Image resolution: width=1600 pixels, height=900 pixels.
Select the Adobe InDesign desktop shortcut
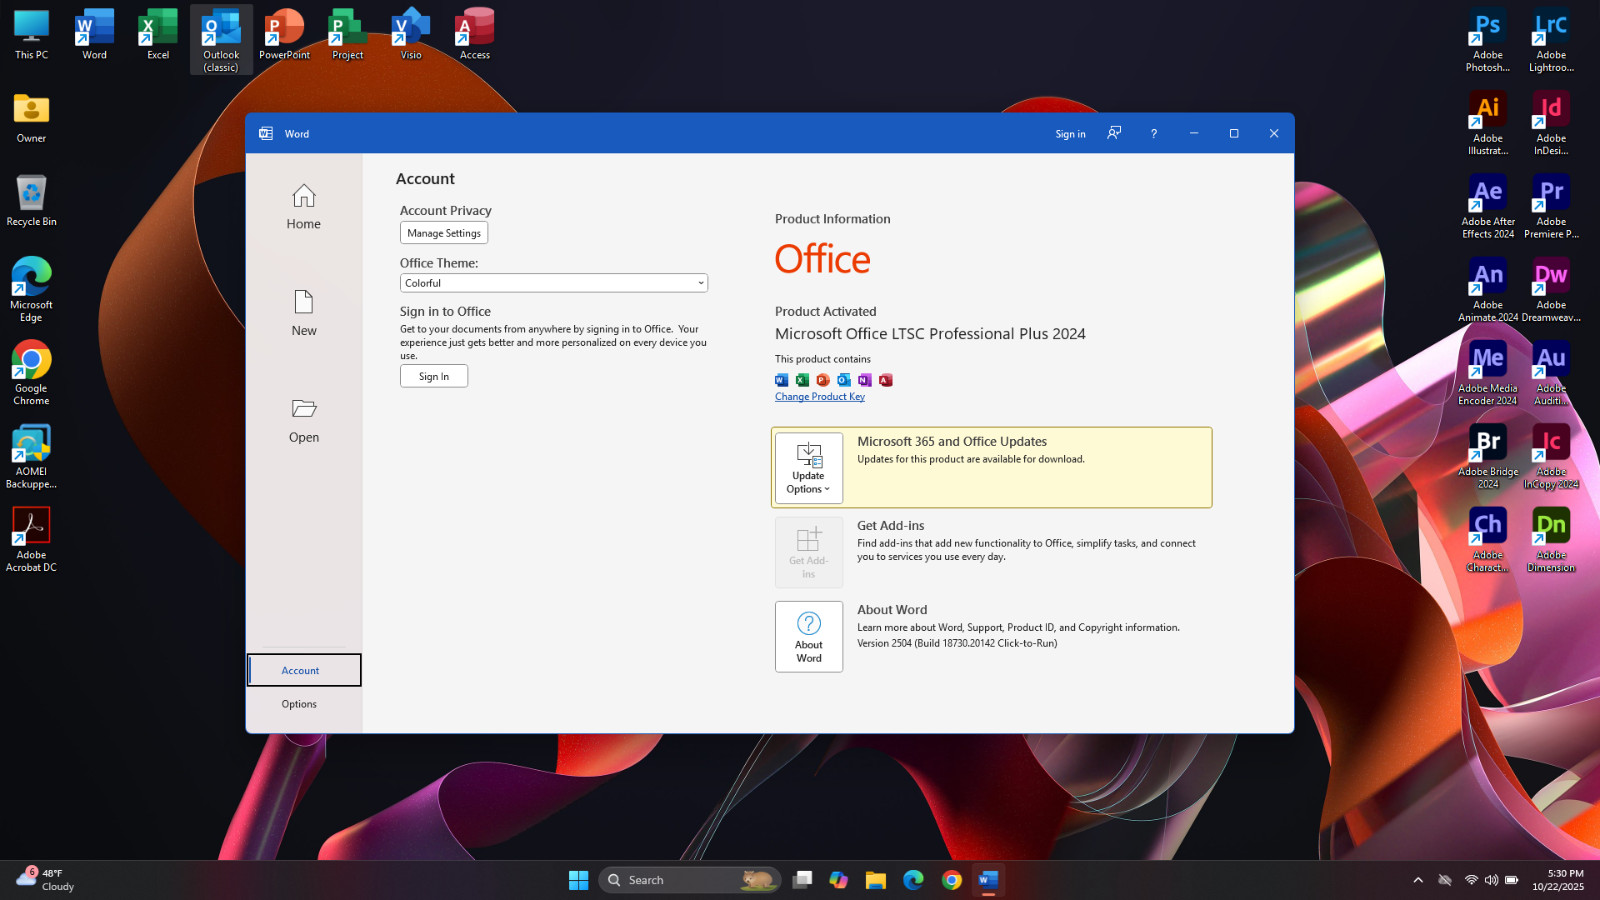1551,123
